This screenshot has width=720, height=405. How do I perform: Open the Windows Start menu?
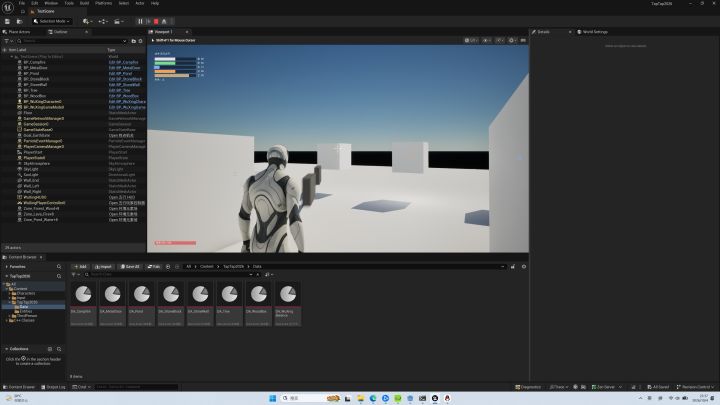[x=272, y=398]
